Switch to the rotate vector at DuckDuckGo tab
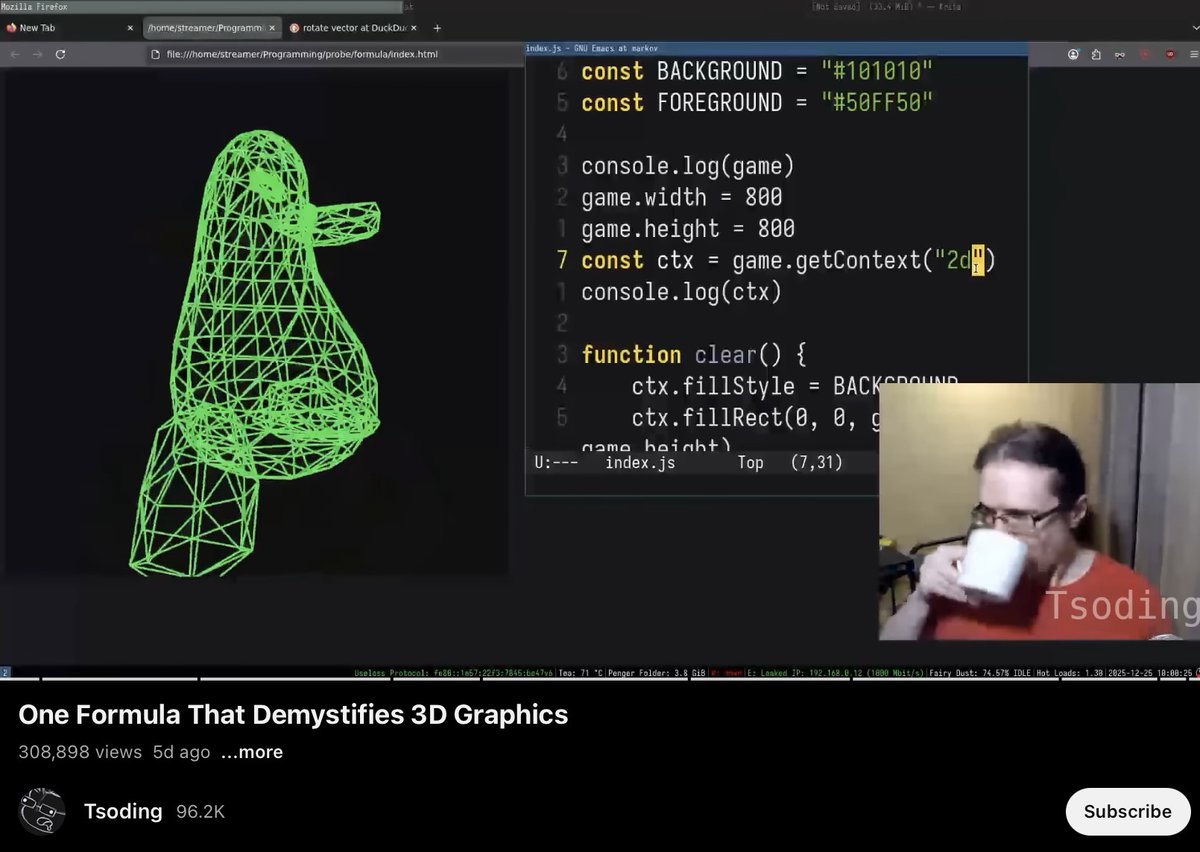The image size is (1200, 852). coord(352,28)
